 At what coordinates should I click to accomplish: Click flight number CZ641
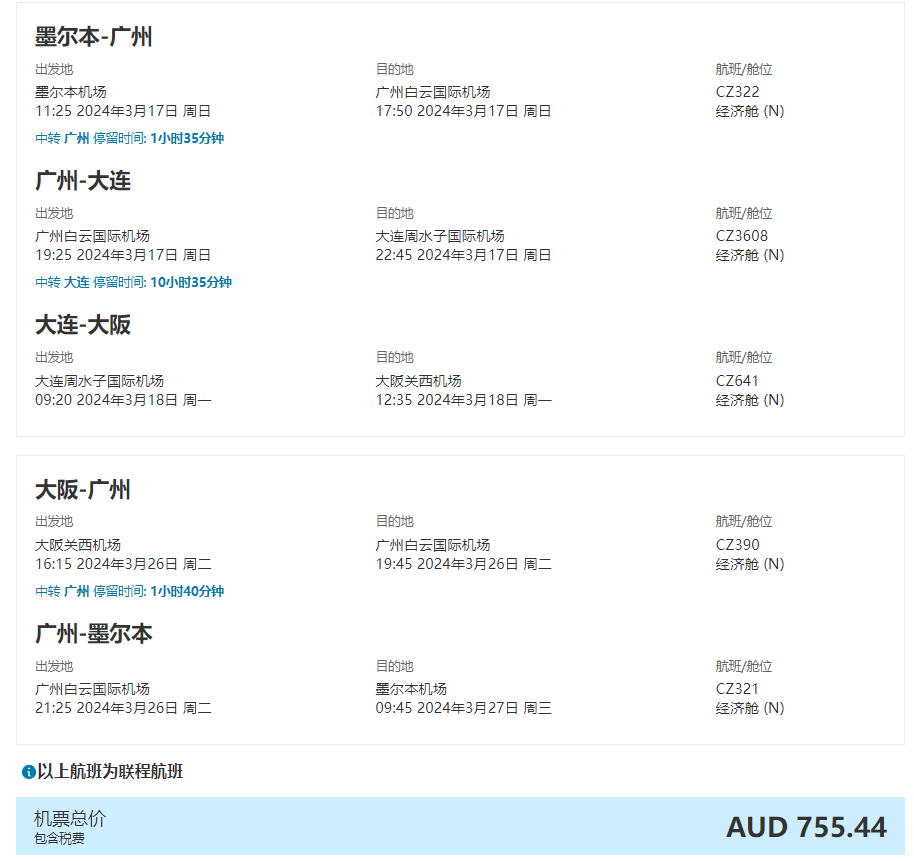click(x=737, y=380)
